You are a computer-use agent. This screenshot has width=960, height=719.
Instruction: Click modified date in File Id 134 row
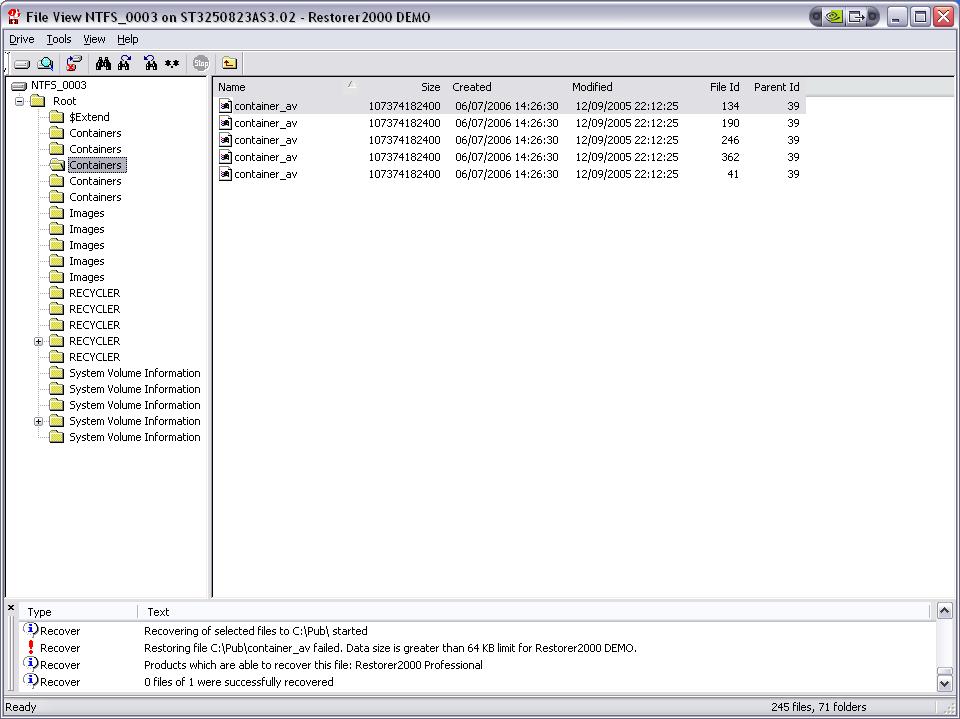click(626, 106)
